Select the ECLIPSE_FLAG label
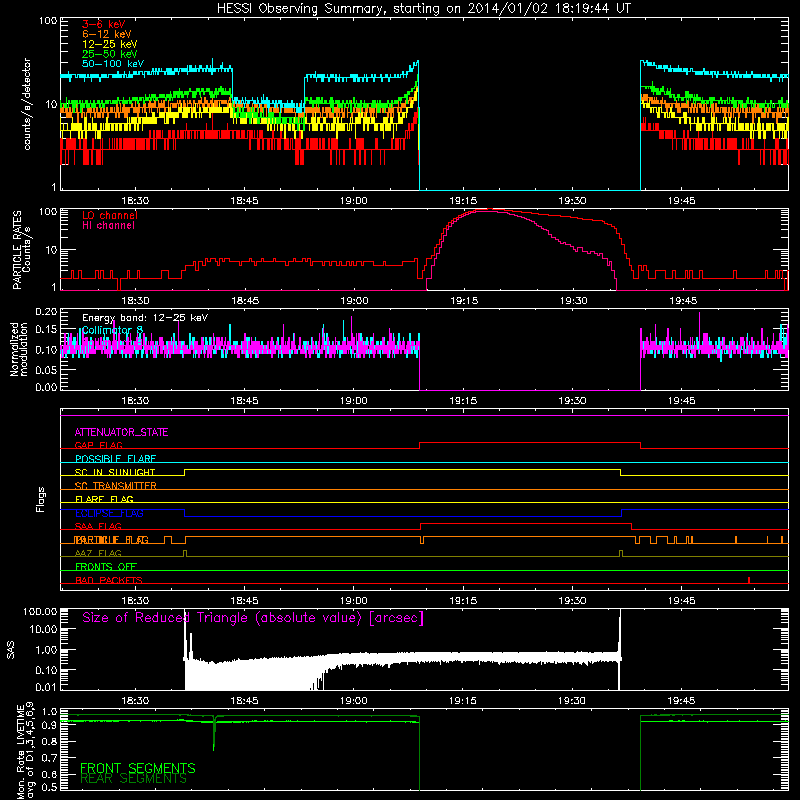This screenshot has height=800, width=800. [109, 513]
